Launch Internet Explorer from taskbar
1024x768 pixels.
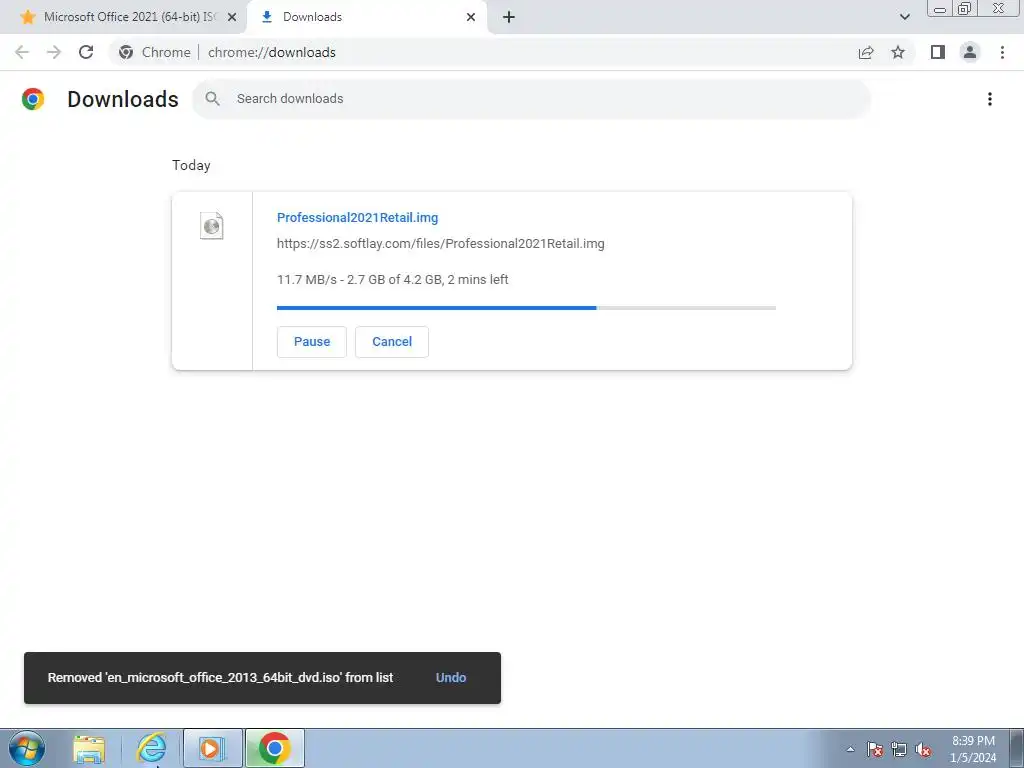click(x=151, y=748)
